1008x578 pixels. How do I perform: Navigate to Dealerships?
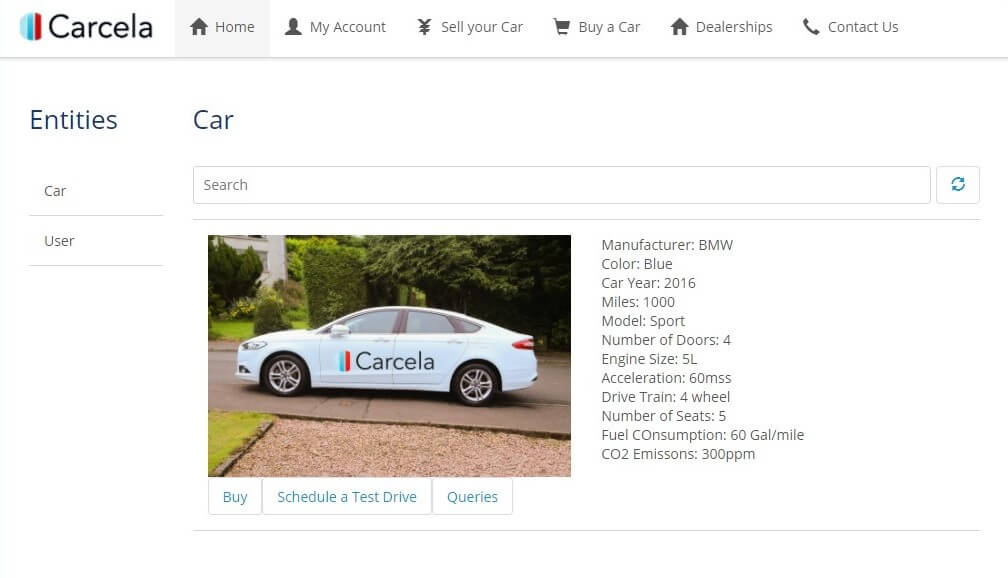[721, 28]
